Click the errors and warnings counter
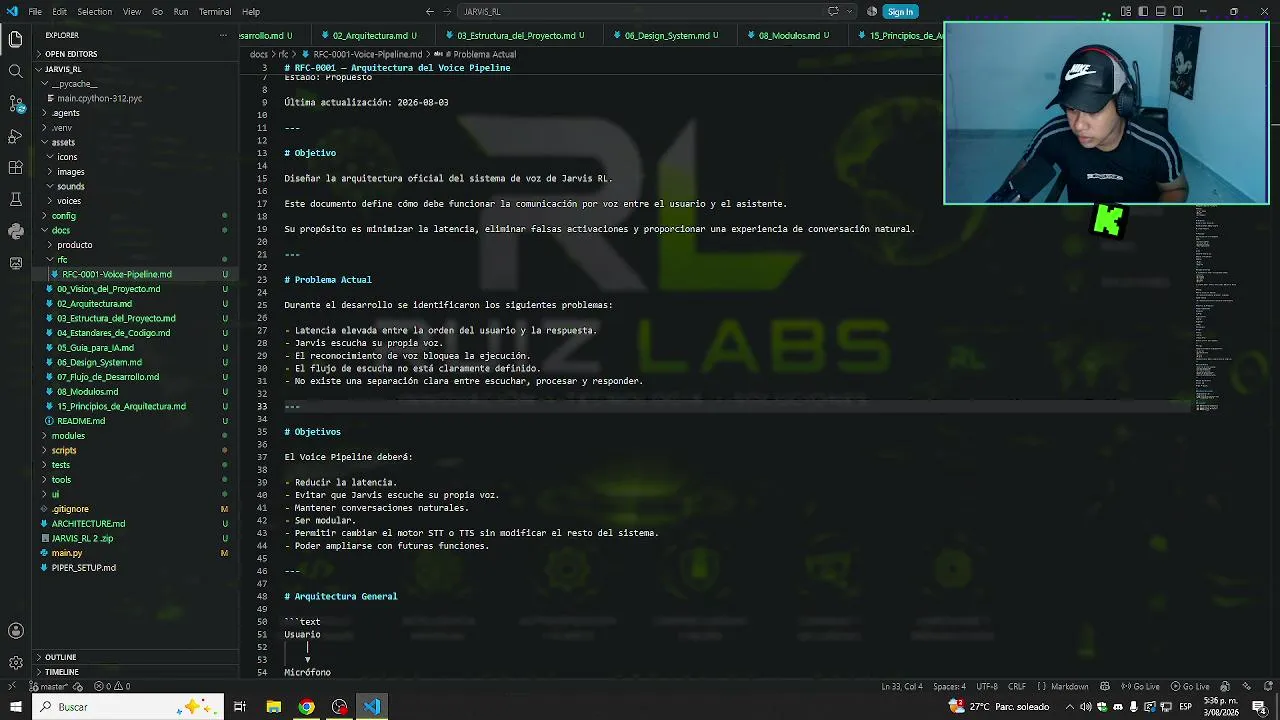Image resolution: width=1280 pixels, height=720 pixels. [x=113, y=687]
